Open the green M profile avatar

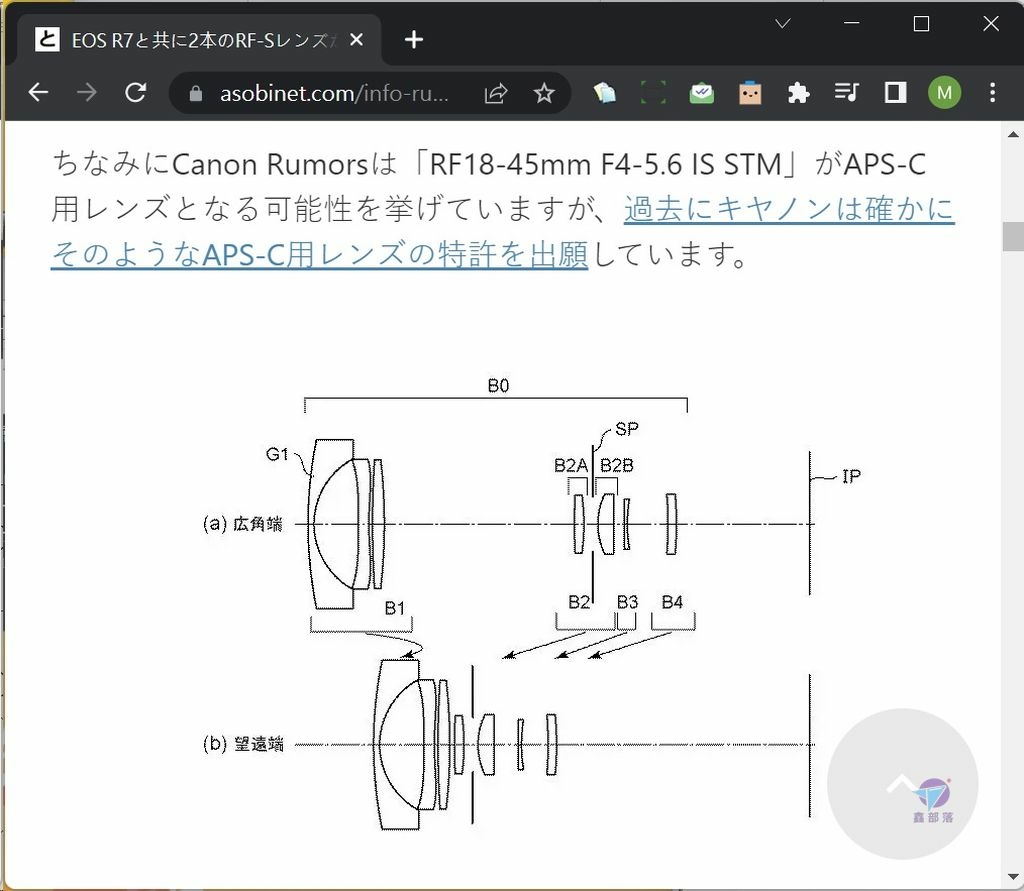coord(944,93)
